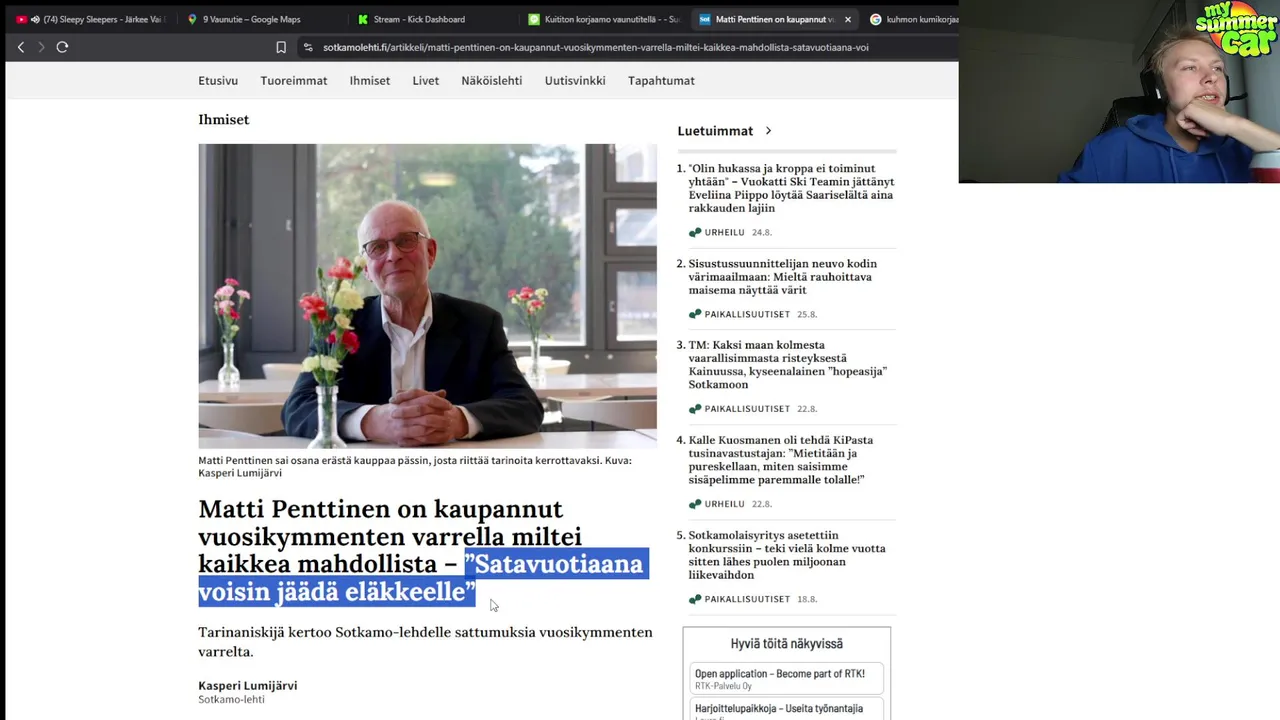The image size is (1280, 720).
Task: Open article about Eveliina Piippo and Vuokatti Ski Team
Action: [791, 188]
